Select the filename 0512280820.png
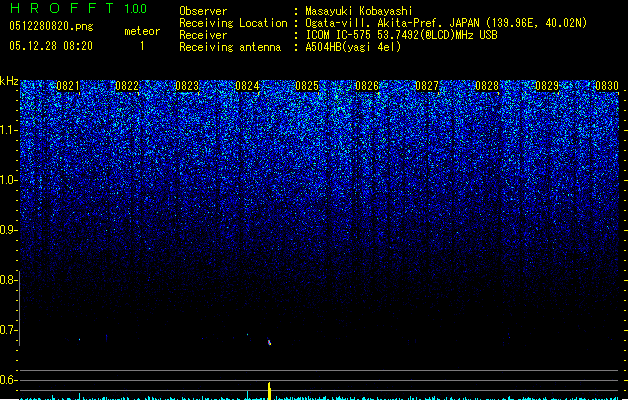Image resolution: width=629 pixels, height=400 pixels. pyautogui.click(x=51, y=26)
